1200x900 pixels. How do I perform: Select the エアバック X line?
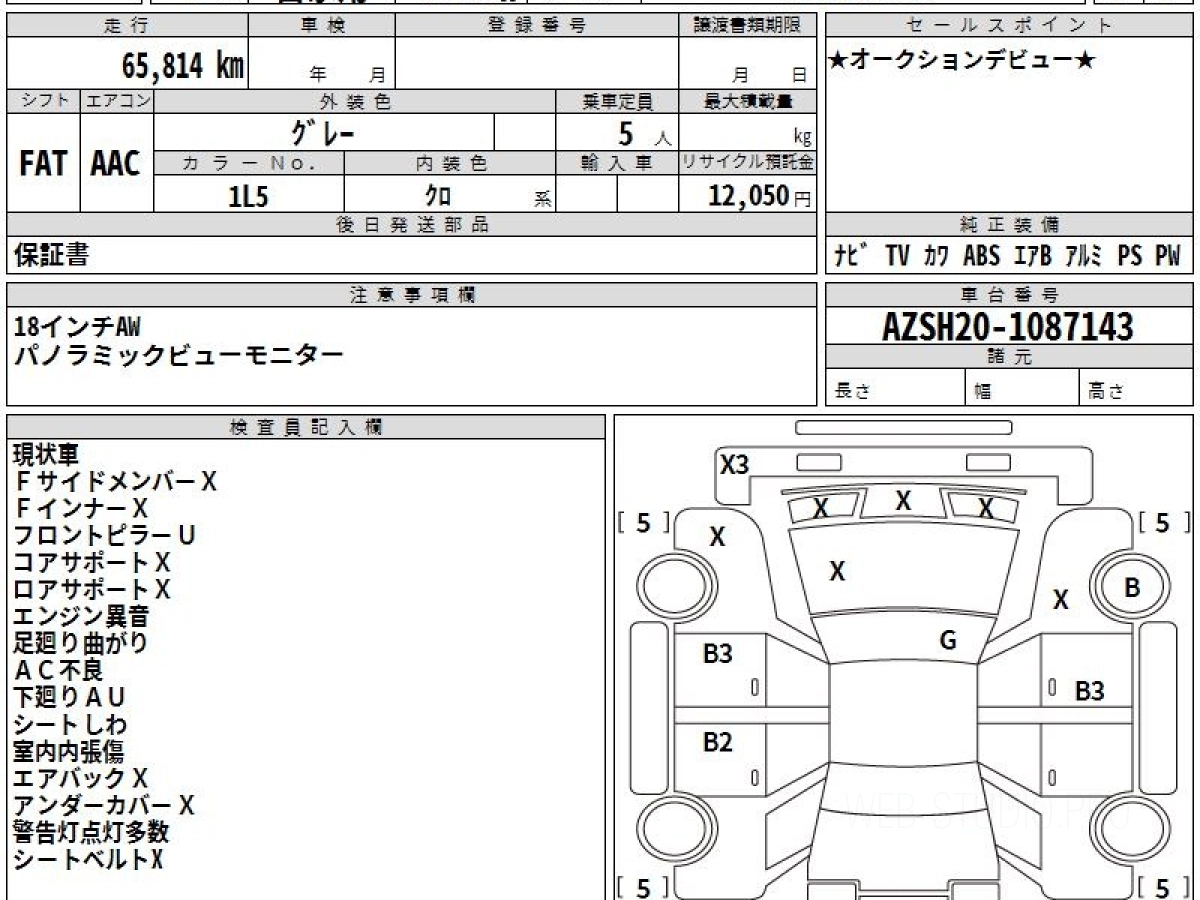[81, 779]
